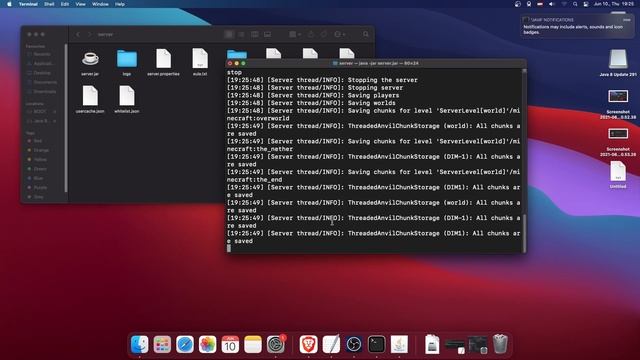Open notification options ellipsis button

[627, 20]
